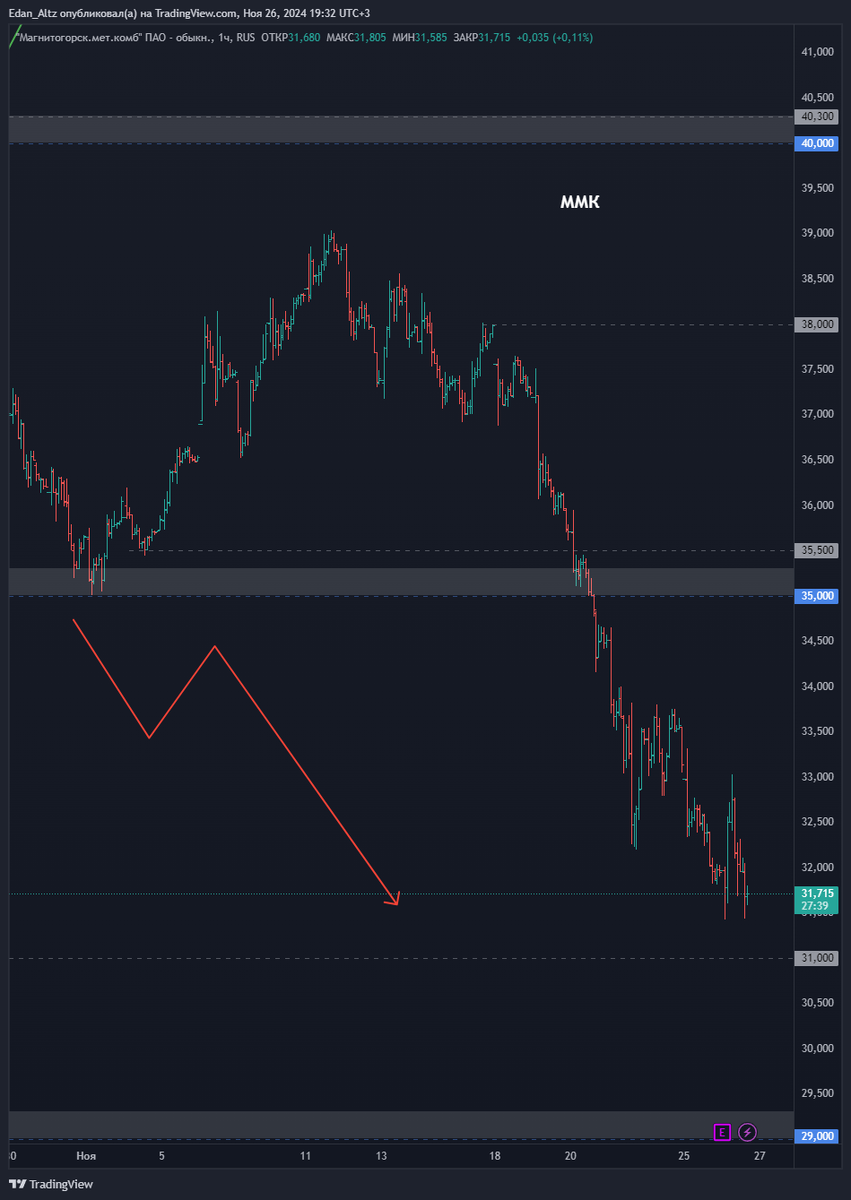Click the 1ч timeframe in symbol legend
The height and width of the screenshot is (1200, 851).
[x=223, y=37]
